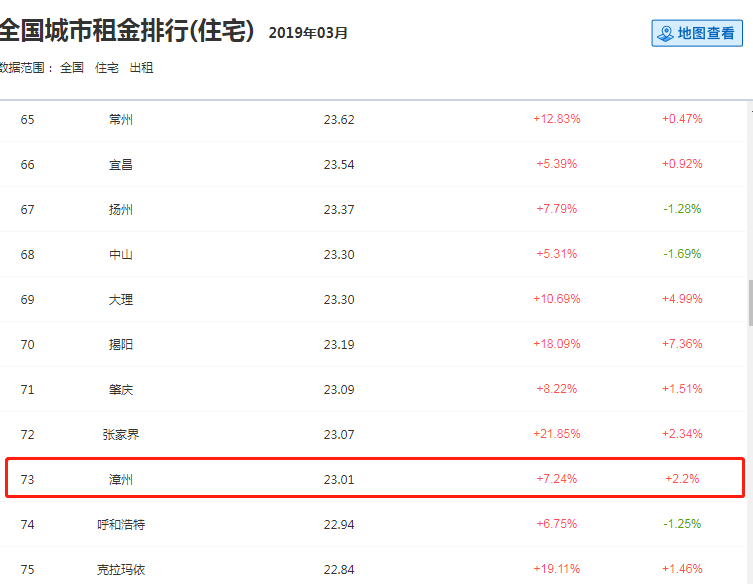
Task: Open the city link 大理
Action: click(x=121, y=299)
